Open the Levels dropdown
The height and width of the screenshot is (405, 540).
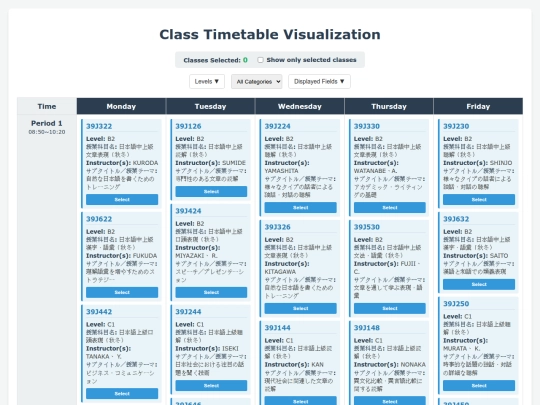(207, 82)
